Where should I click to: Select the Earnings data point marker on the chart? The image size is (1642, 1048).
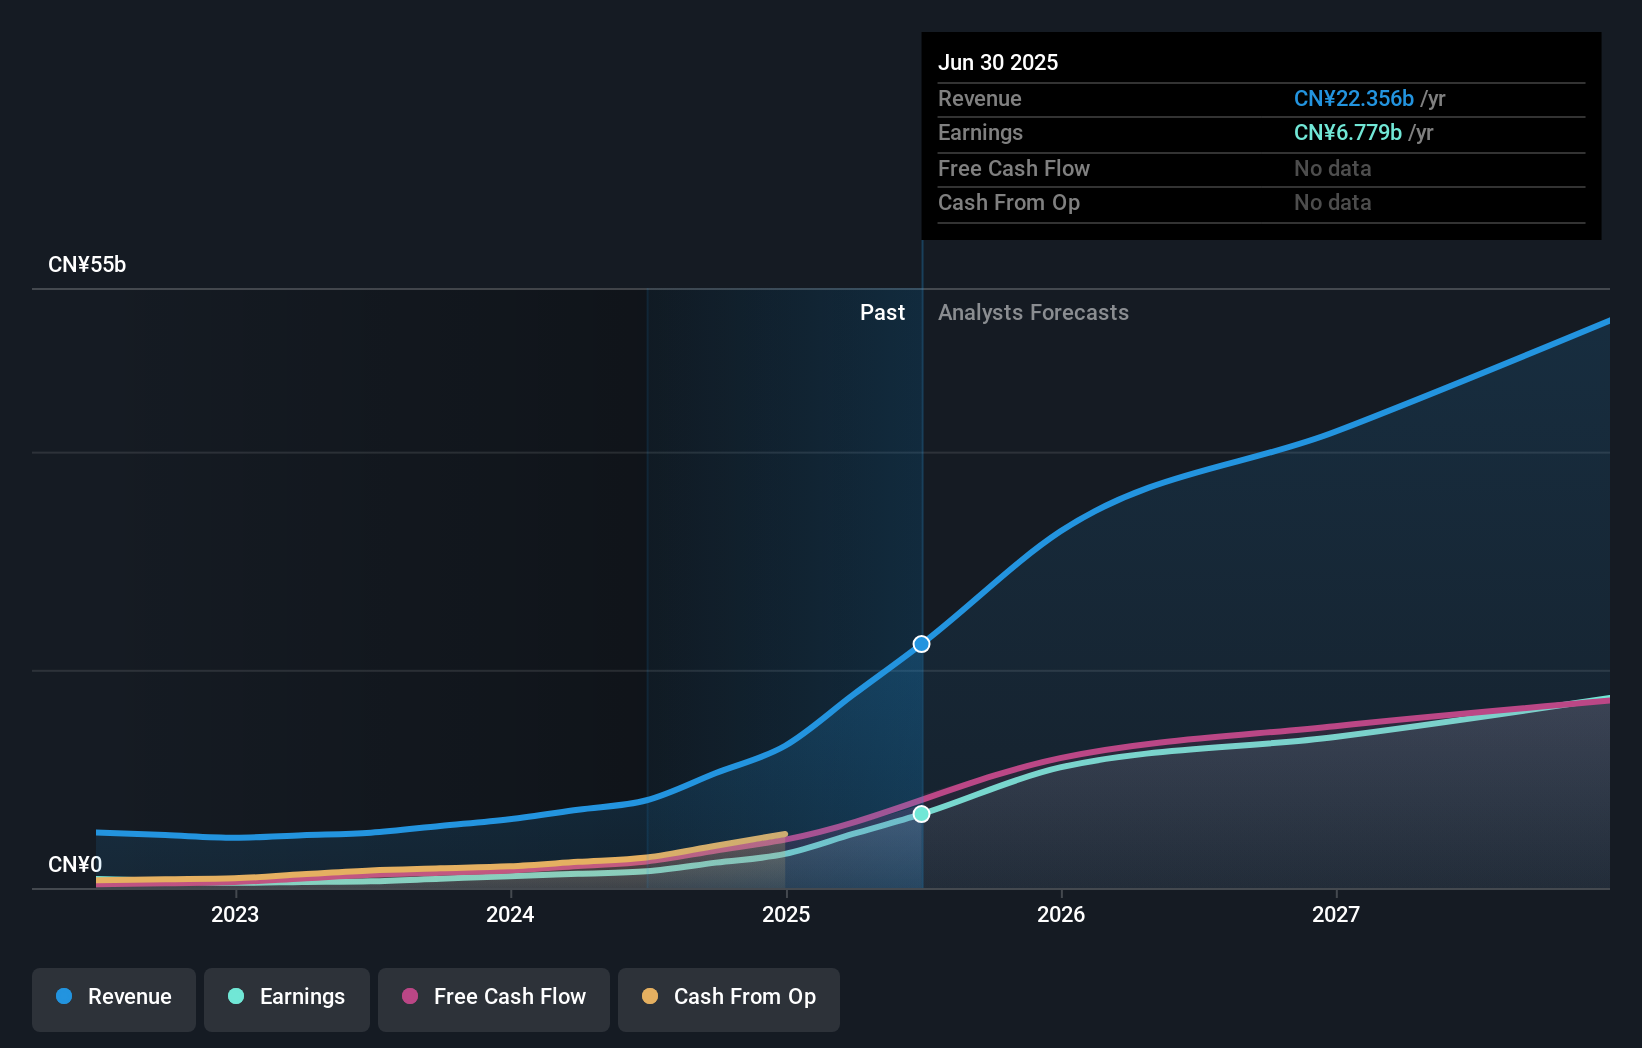pyautogui.click(x=920, y=814)
